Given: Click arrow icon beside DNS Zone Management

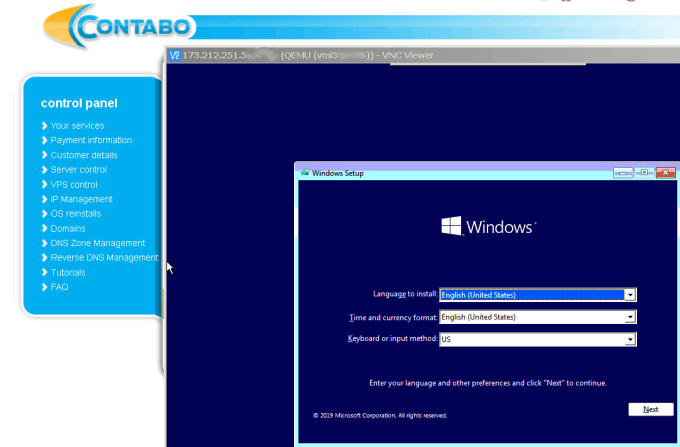Looking at the screenshot, I should 44,243.
